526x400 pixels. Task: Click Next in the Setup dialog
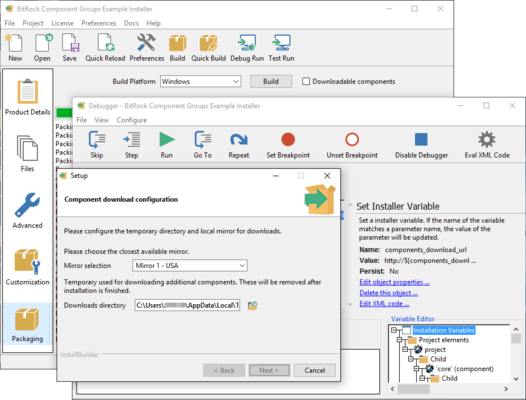coord(269,370)
